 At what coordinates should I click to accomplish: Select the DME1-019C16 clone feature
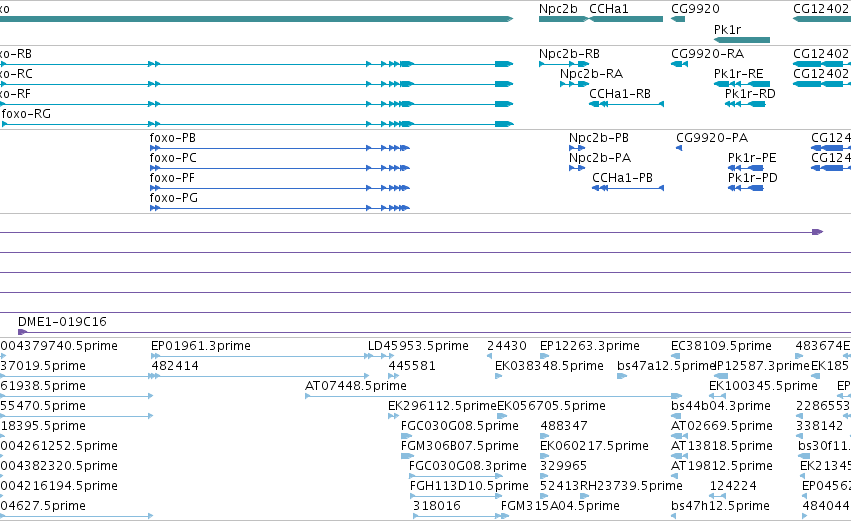434,332
